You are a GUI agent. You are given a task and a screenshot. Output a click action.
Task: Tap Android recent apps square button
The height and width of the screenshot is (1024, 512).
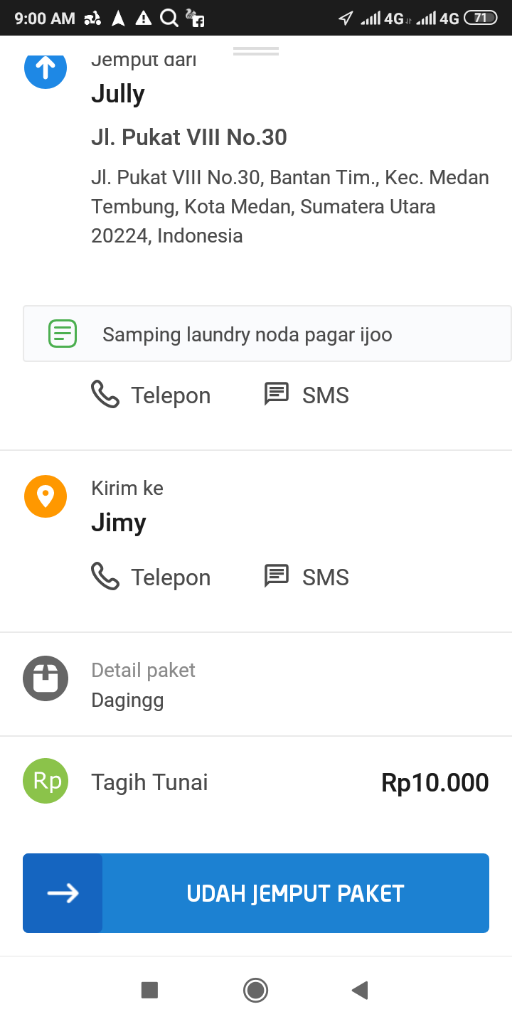tap(150, 990)
